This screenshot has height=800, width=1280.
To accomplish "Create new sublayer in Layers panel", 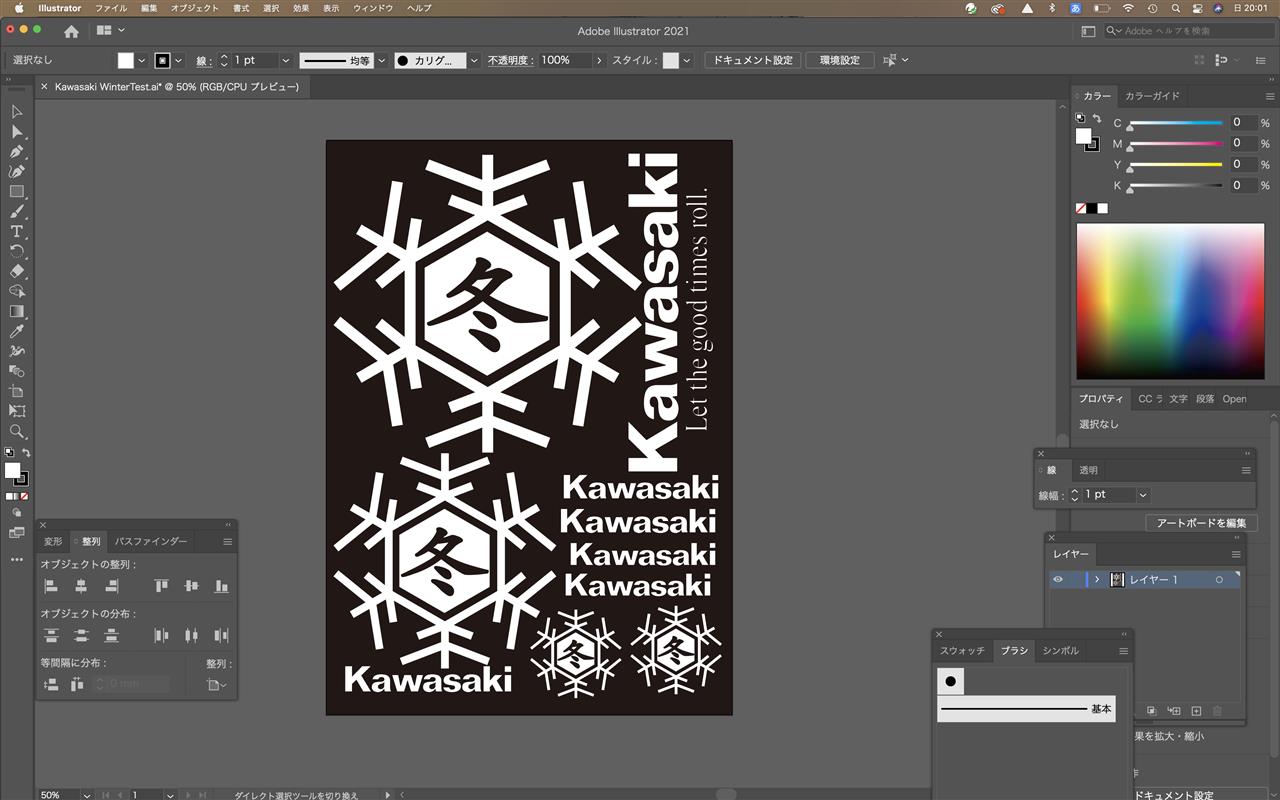I will point(1174,711).
